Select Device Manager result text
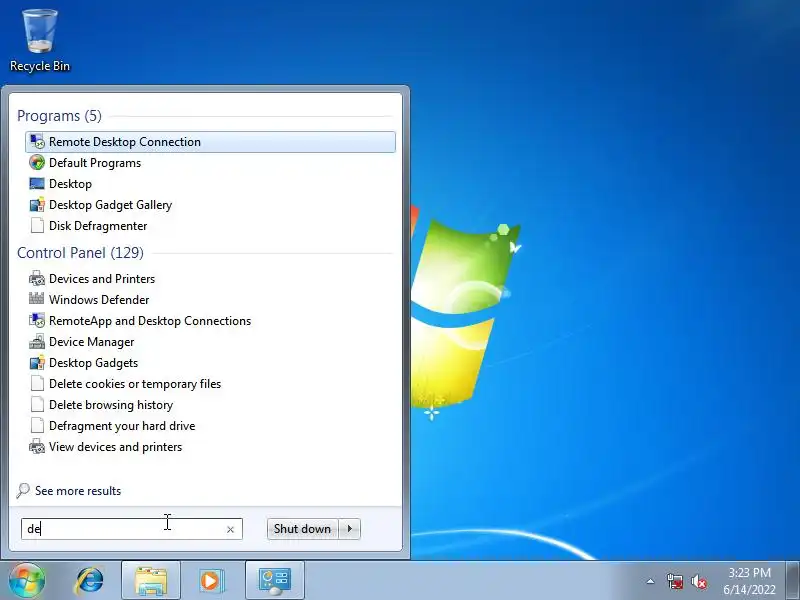The height and width of the screenshot is (600, 800). (x=92, y=342)
